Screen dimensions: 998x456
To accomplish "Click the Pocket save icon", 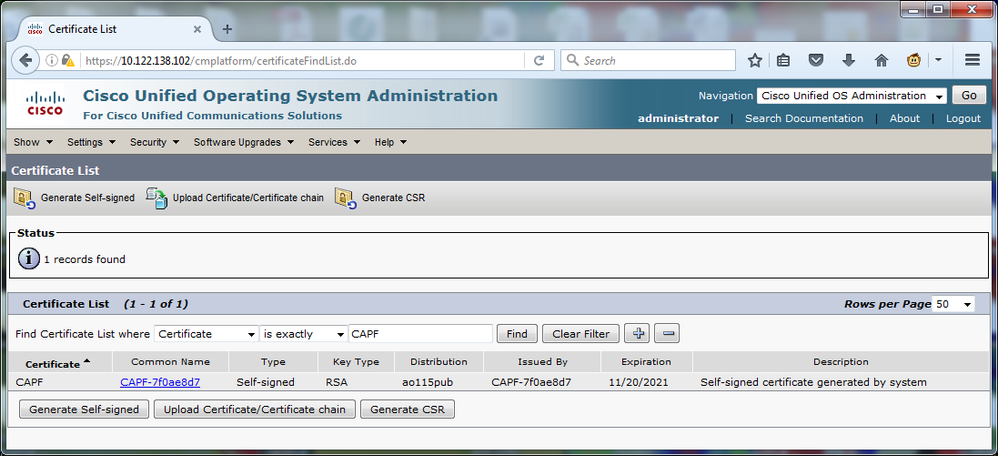I will 816,61.
